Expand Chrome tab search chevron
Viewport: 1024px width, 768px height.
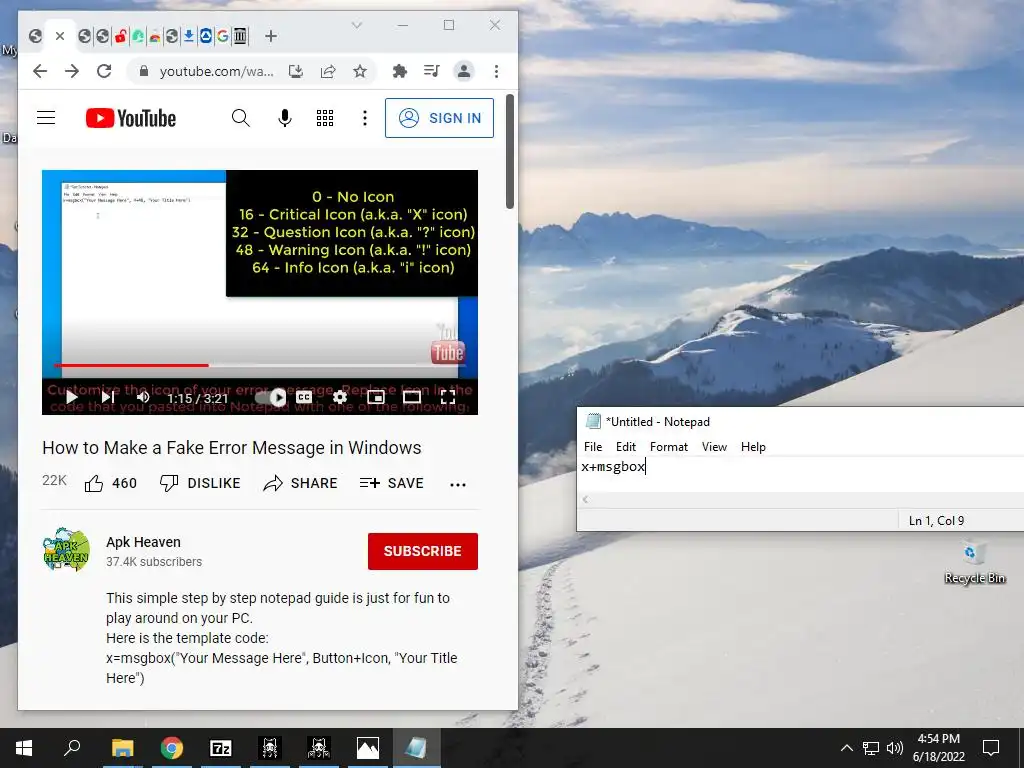point(357,25)
